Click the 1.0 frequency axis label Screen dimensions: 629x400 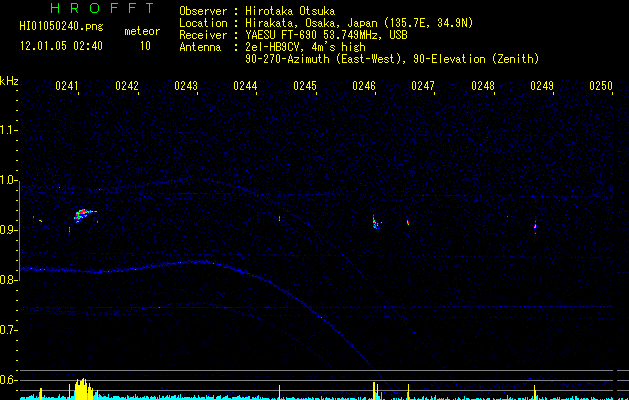click(x=8, y=180)
